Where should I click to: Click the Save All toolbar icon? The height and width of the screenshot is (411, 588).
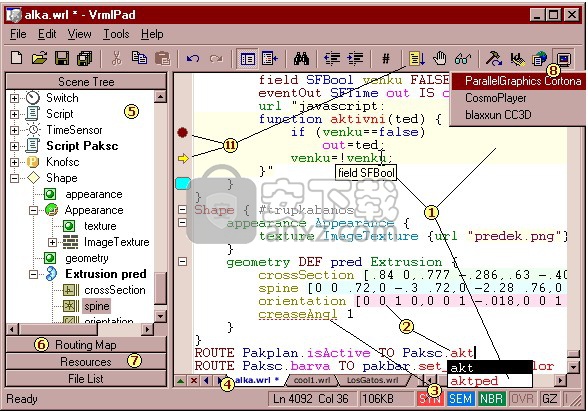click(84, 58)
